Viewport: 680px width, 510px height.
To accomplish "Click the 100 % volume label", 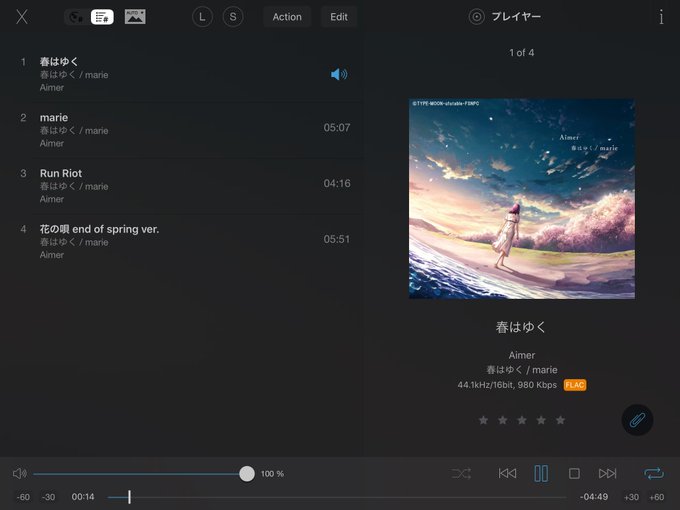I will pos(272,474).
